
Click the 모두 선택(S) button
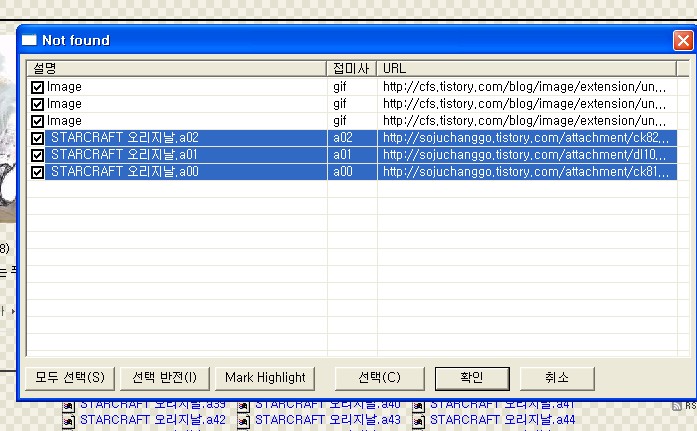coord(70,378)
